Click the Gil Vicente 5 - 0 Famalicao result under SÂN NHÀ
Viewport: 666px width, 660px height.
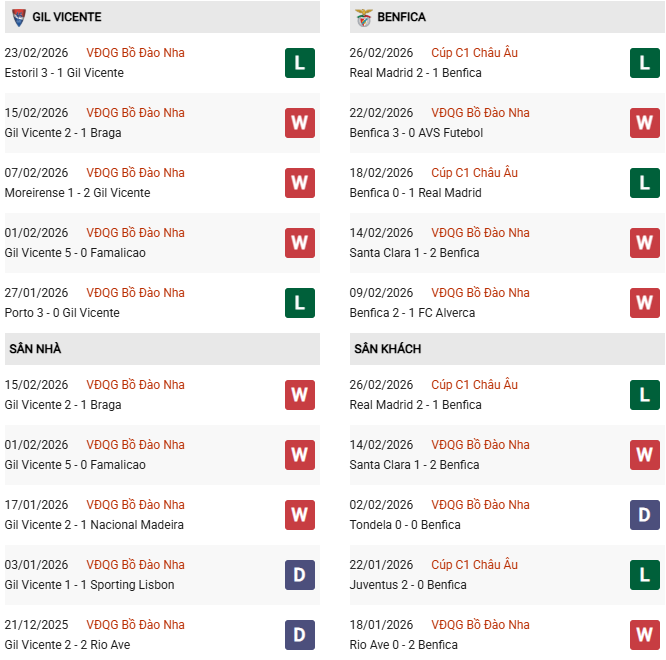pos(75,465)
